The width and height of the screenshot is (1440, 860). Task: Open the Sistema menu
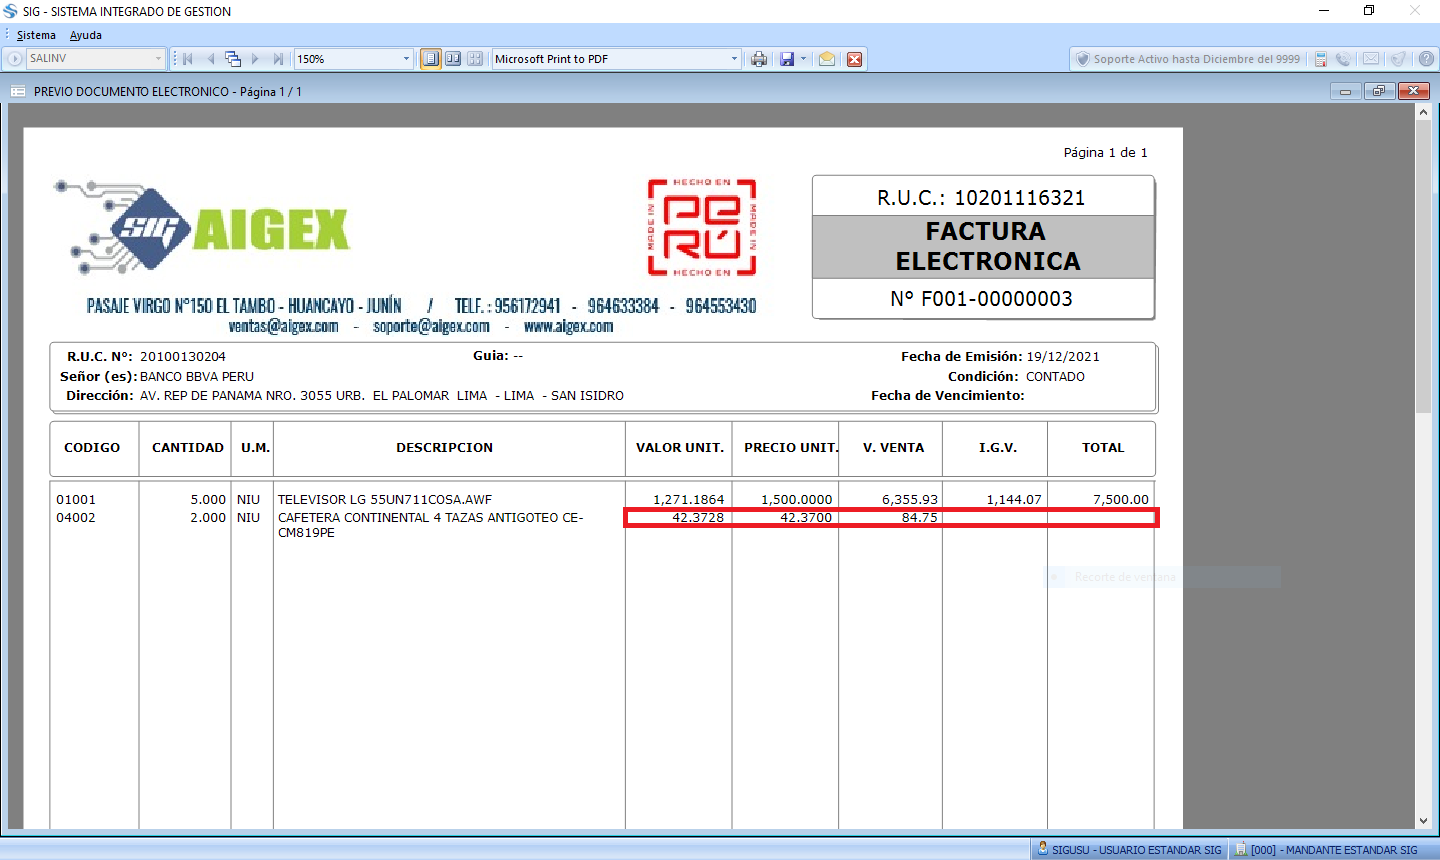pyautogui.click(x=36, y=35)
